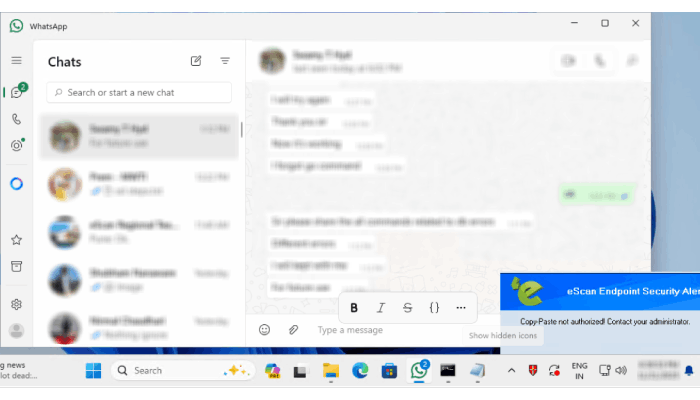The height and width of the screenshot is (400, 700).
Task: Start a voice call in chat header
Action: click(x=600, y=61)
